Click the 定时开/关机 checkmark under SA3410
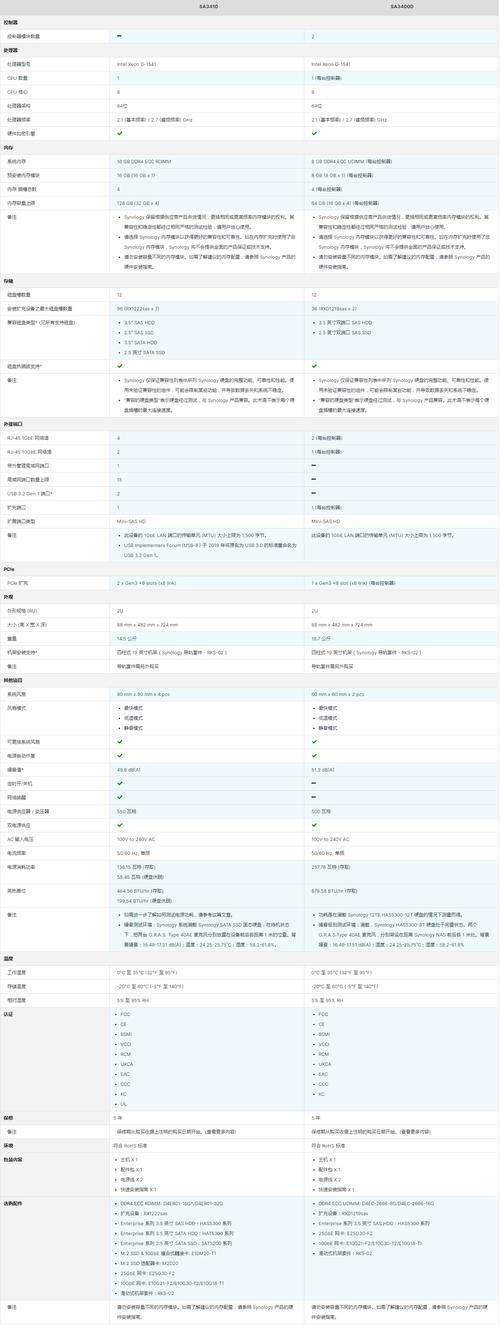500x1326 pixels. coord(119,783)
